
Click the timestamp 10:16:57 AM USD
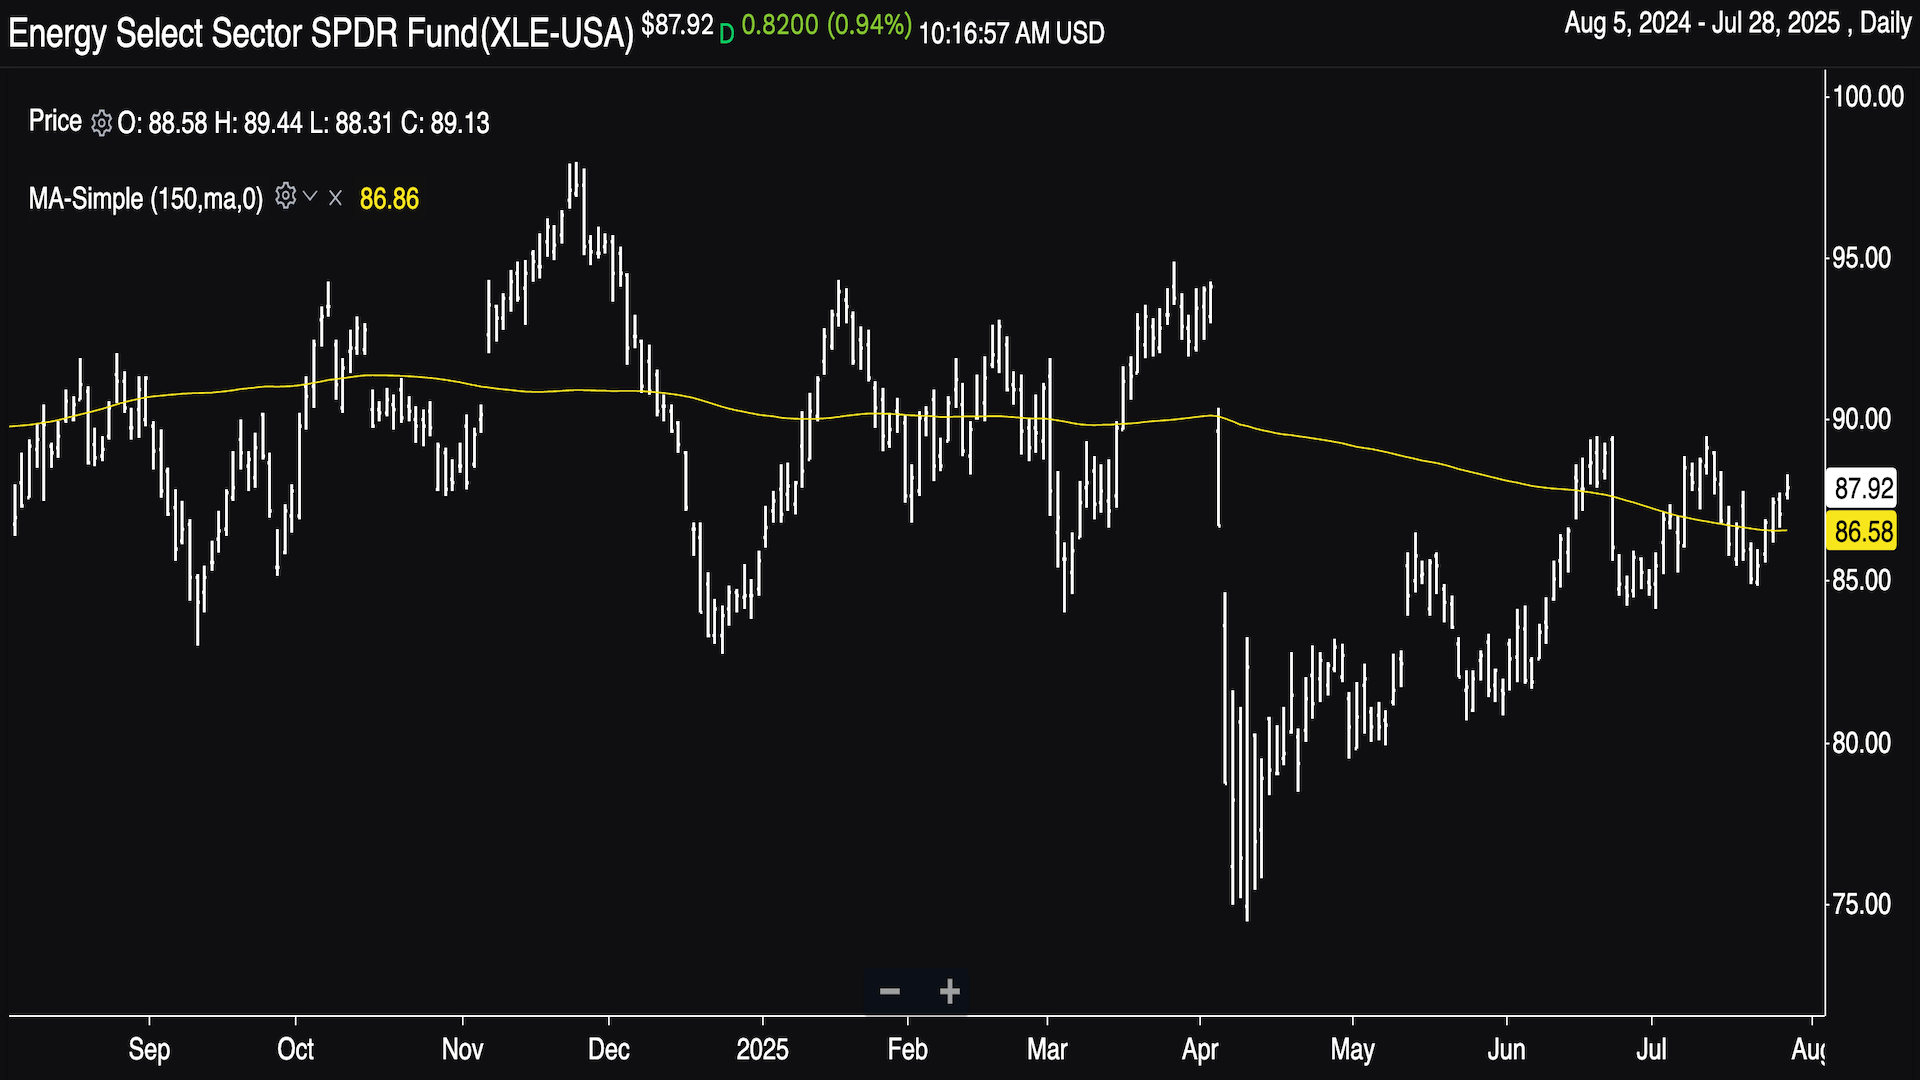tap(1011, 33)
